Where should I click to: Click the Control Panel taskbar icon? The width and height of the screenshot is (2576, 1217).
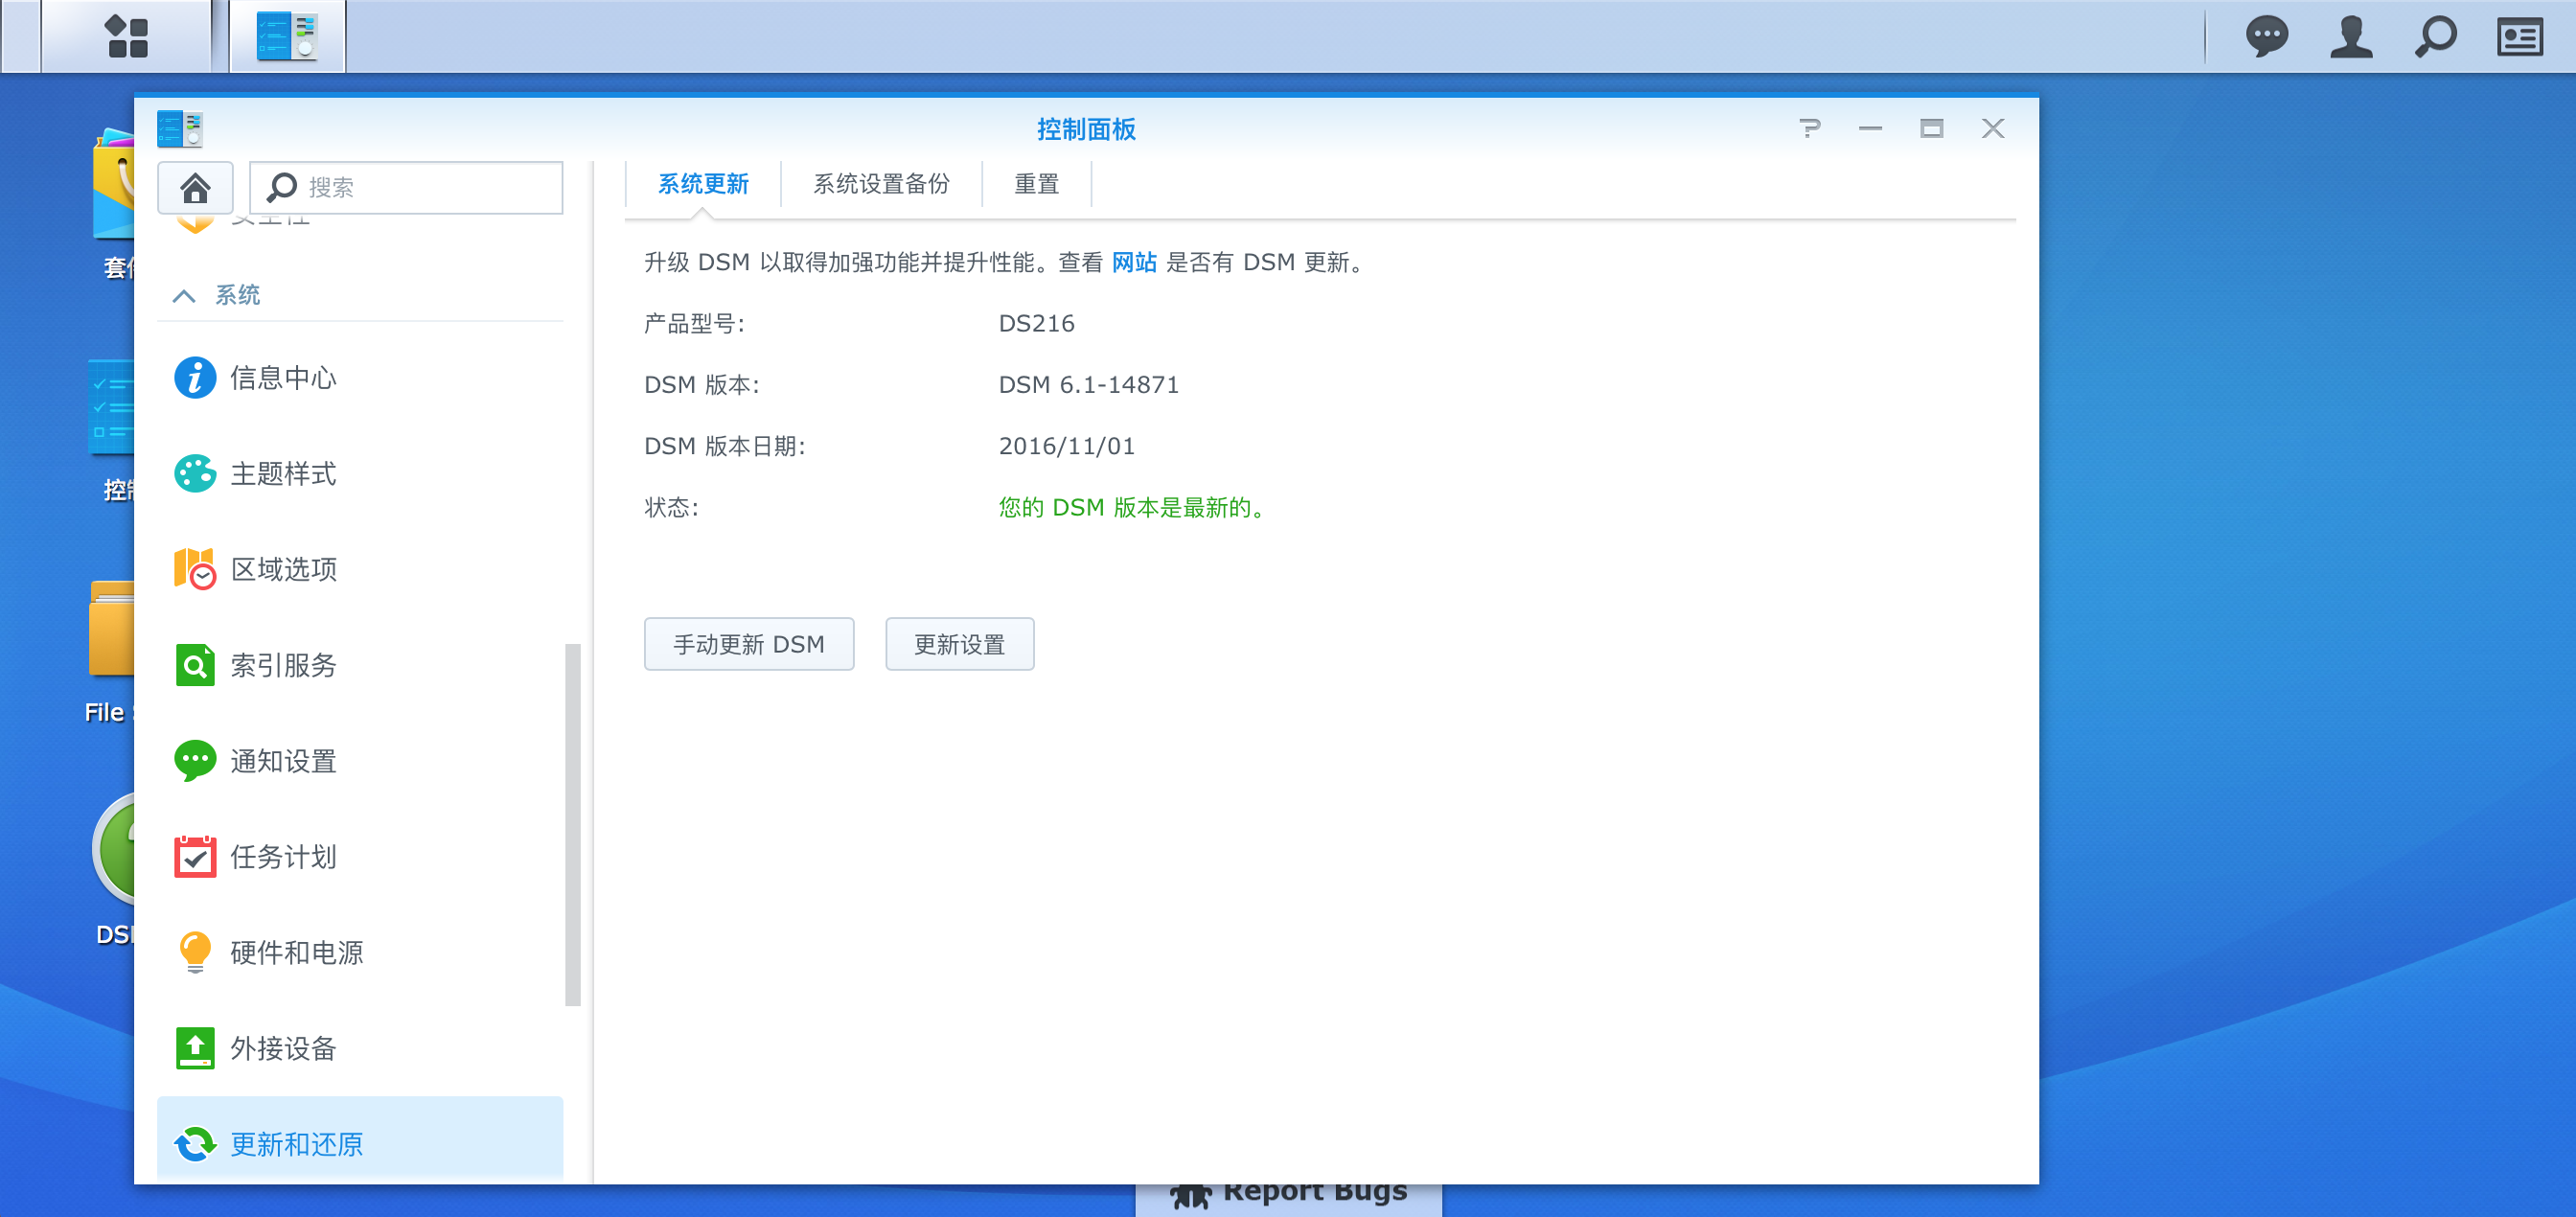(x=287, y=36)
